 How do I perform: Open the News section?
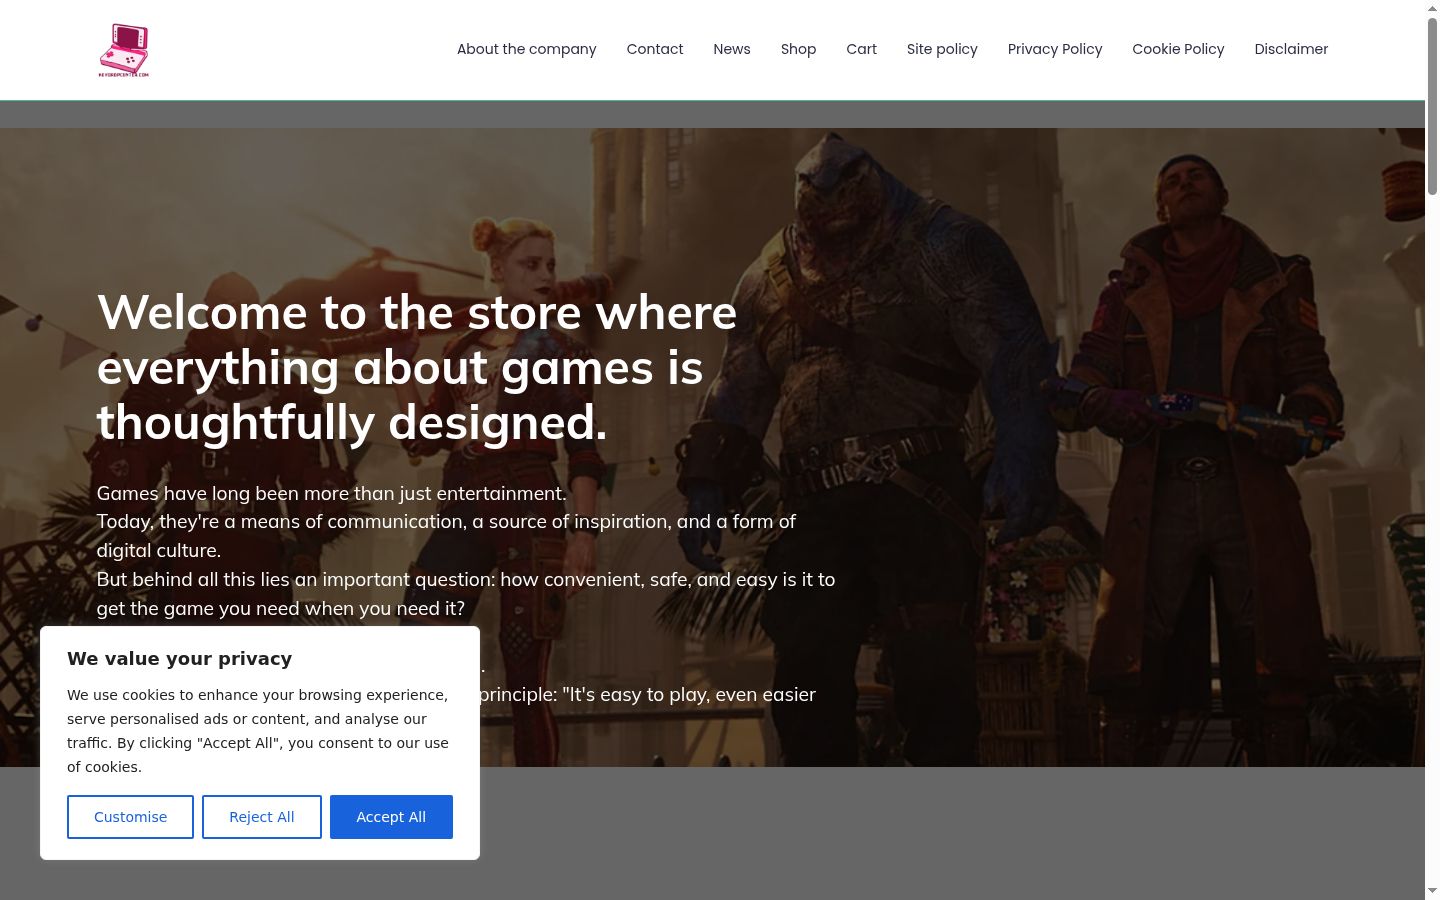(x=732, y=49)
